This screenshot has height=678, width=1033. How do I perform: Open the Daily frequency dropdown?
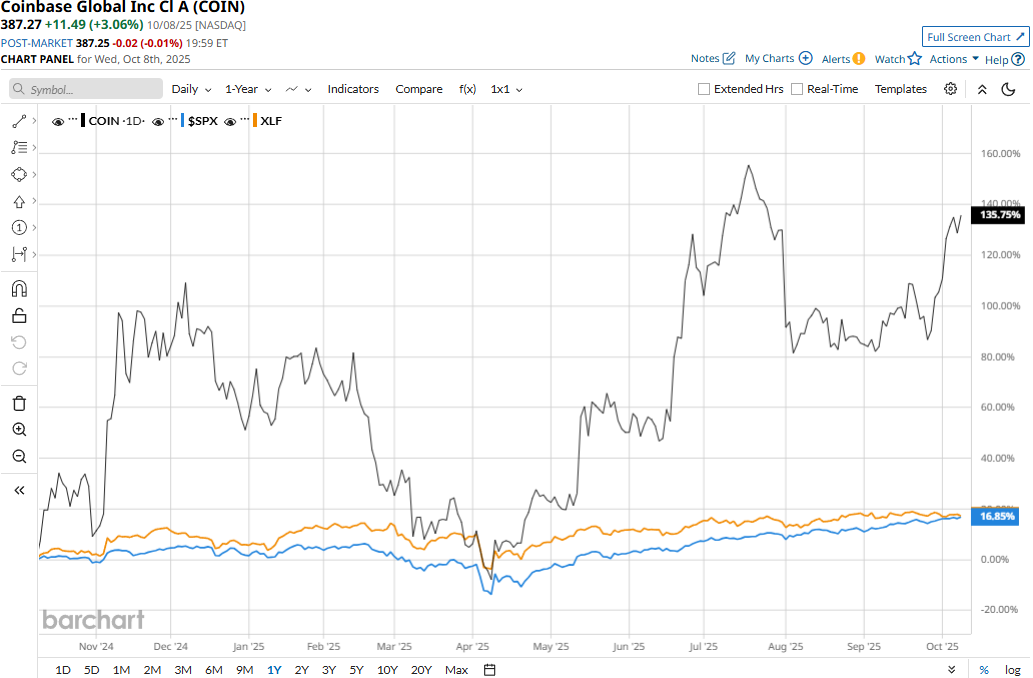[x=192, y=89]
